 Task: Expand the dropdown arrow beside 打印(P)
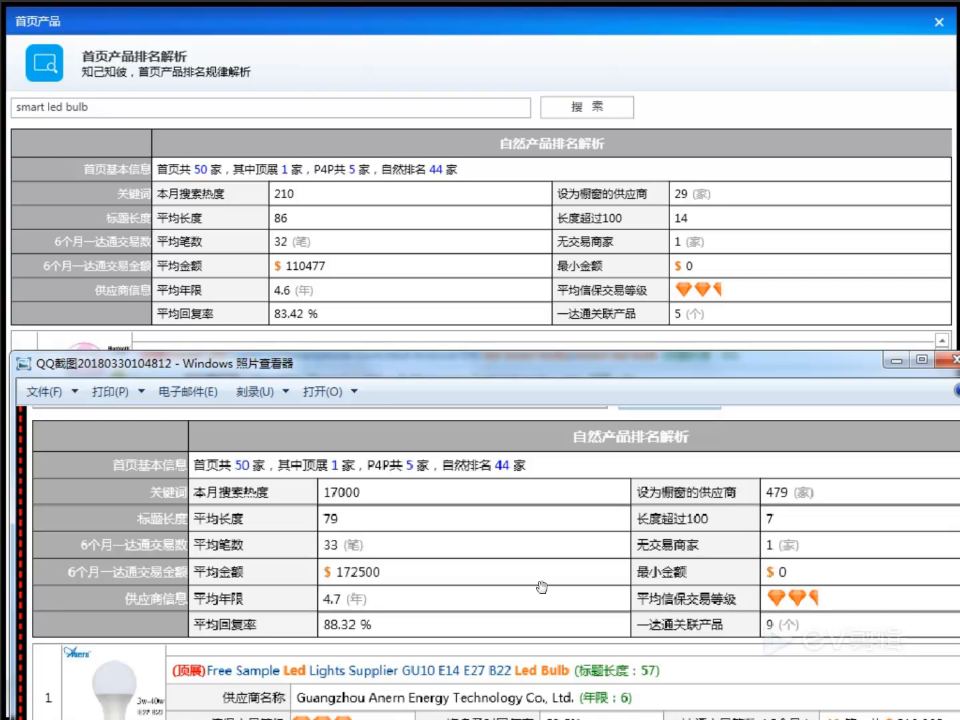[x=141, y=391]
